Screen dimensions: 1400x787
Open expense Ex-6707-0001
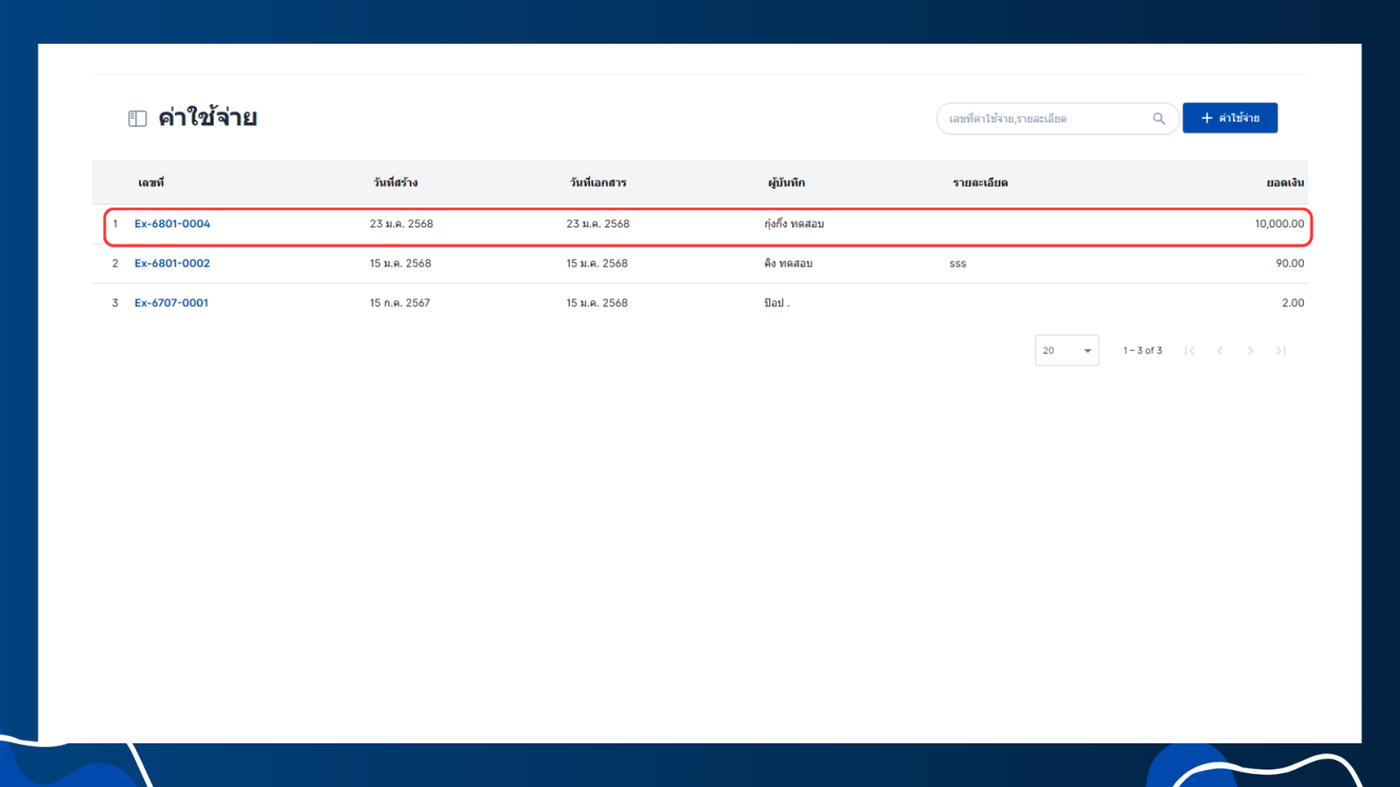click(x=171, y=303)
